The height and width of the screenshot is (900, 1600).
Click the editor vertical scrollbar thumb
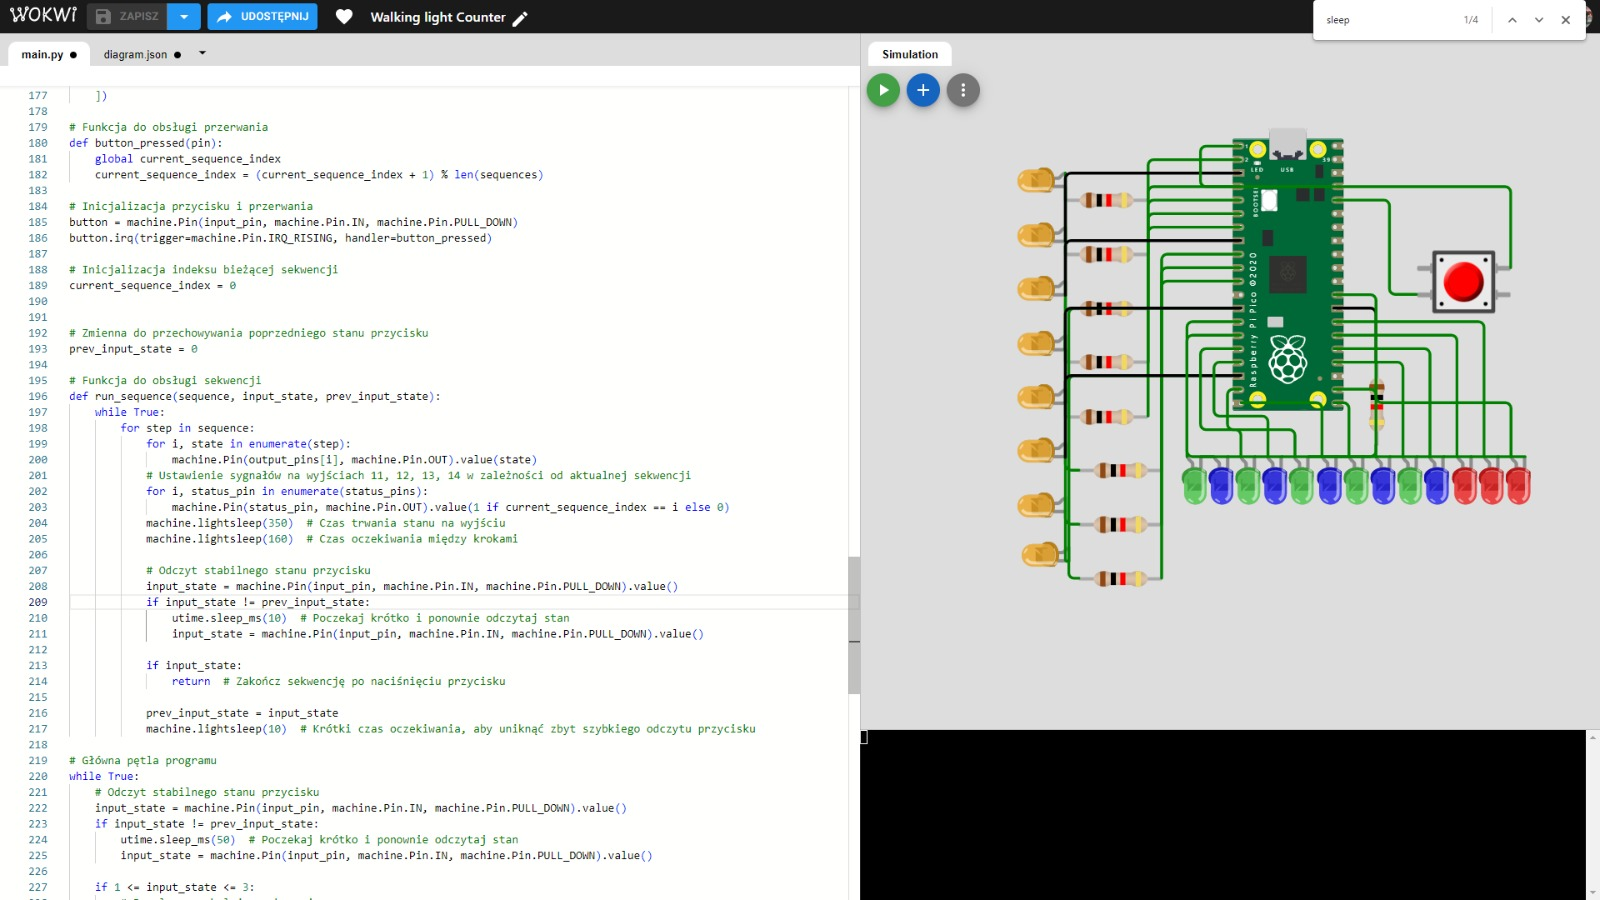(854, 625)
